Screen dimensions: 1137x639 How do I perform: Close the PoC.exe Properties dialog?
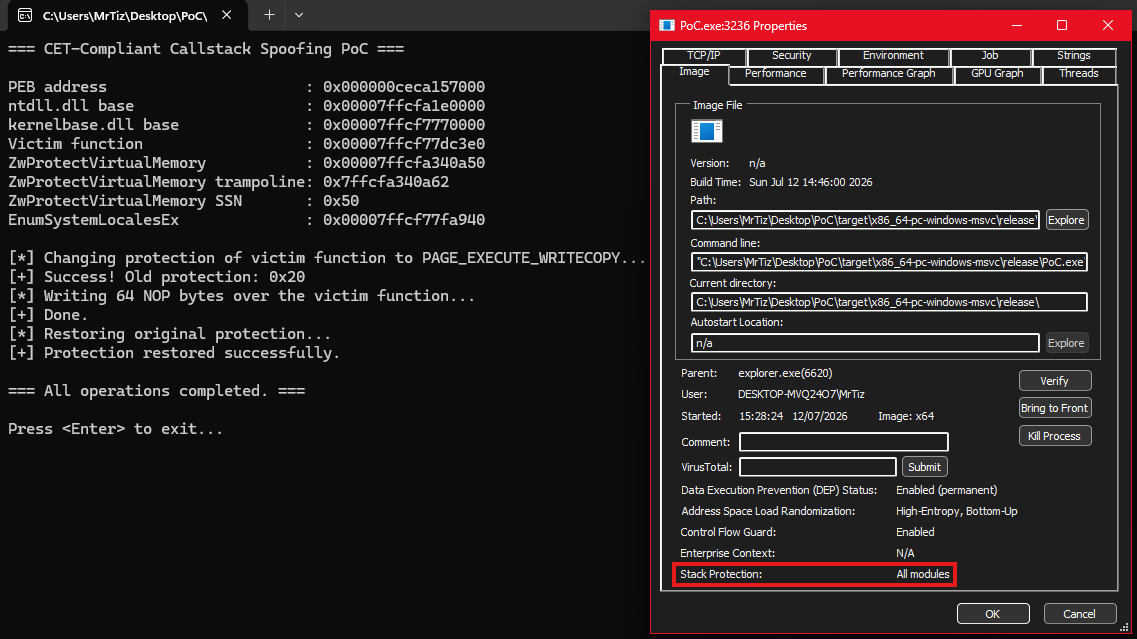point(1107,25)
